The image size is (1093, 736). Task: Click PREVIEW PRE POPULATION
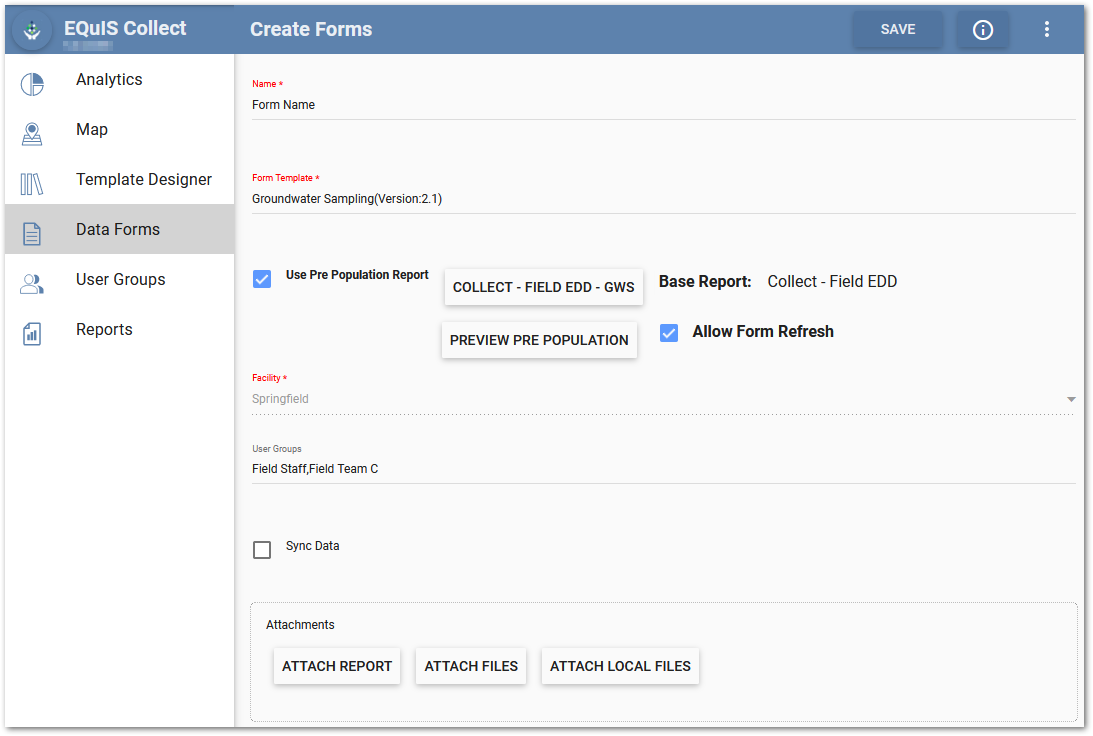point(539,340)
